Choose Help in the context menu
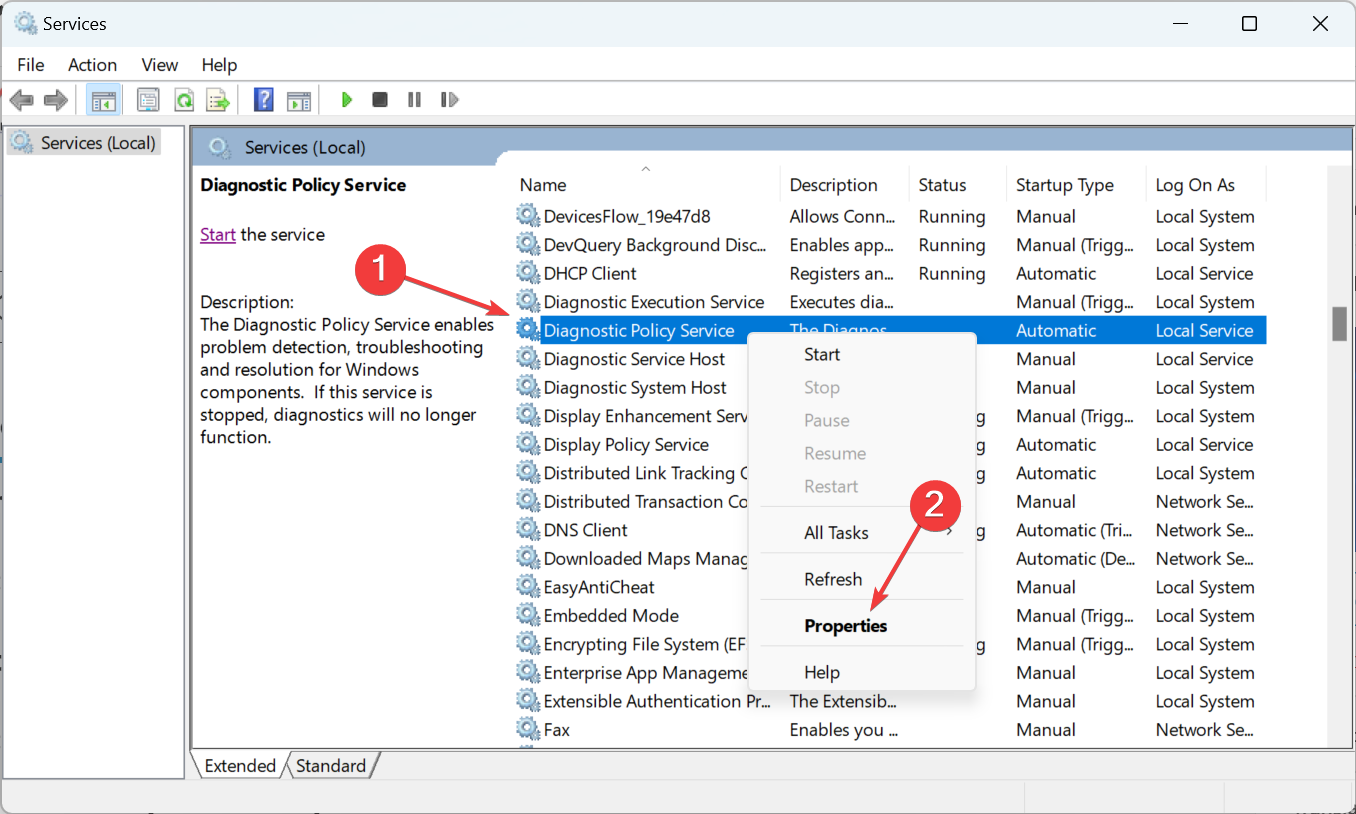 pyautogui.click(x=861, y=672)
